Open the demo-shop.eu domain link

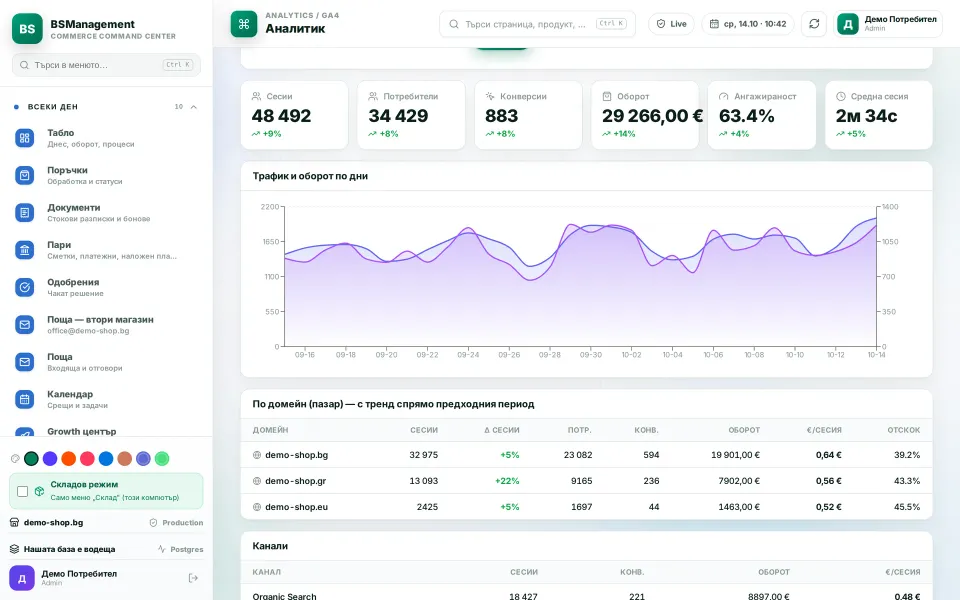tap(296, 507)
